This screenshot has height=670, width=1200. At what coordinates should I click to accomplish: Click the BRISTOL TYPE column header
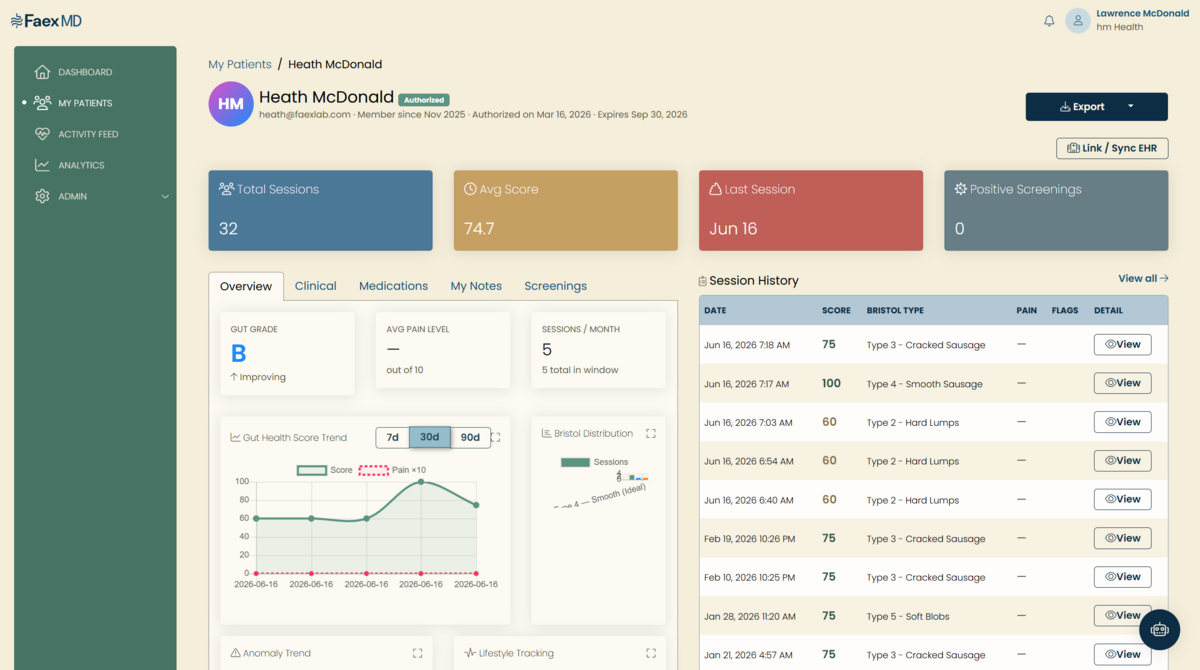click(x=895, y=311)
